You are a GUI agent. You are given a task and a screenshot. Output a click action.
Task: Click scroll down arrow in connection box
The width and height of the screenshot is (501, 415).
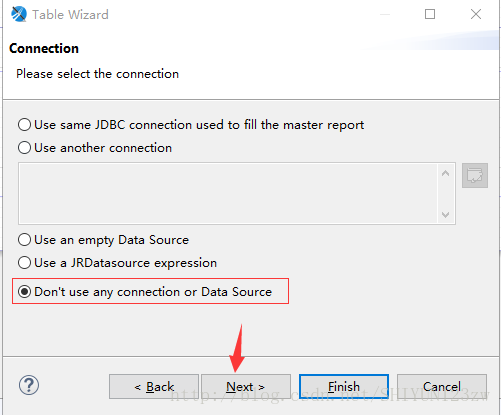point(445,214)
